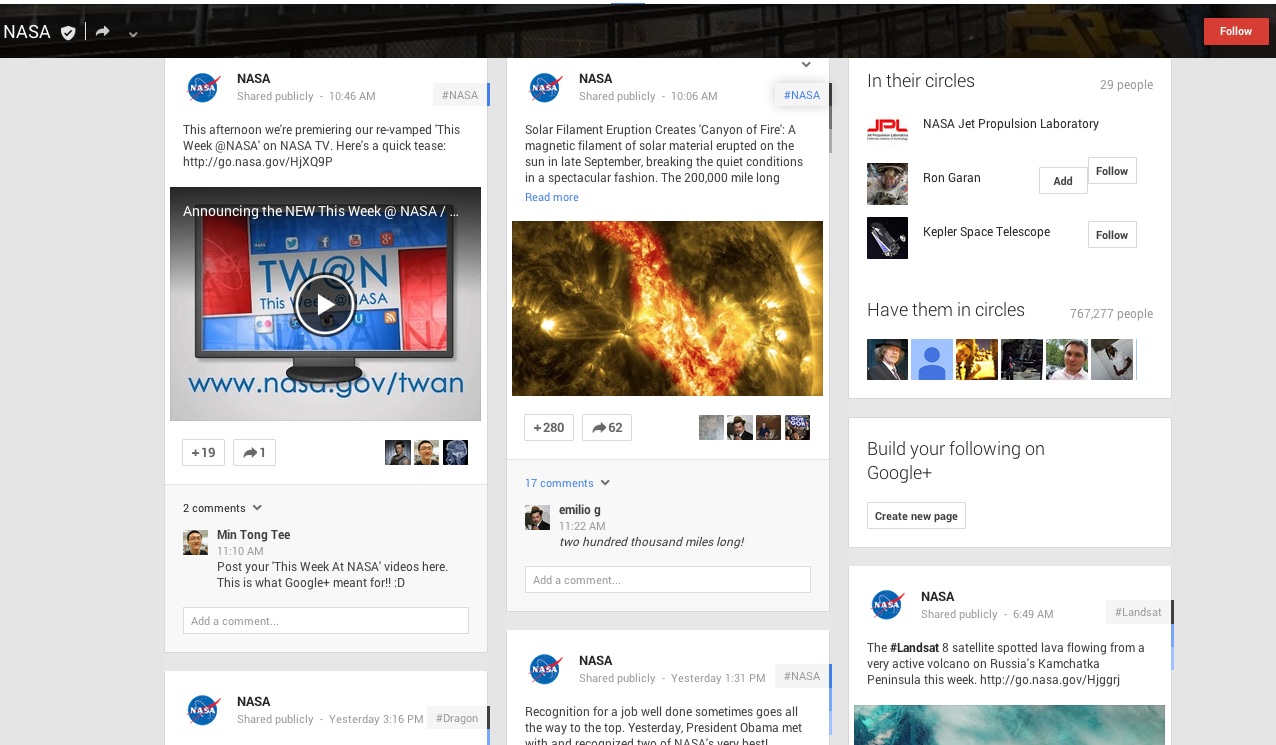Click 29 people count in their circles
The width and height of the screenshot is (1276, 745).
coord(1126,85)
